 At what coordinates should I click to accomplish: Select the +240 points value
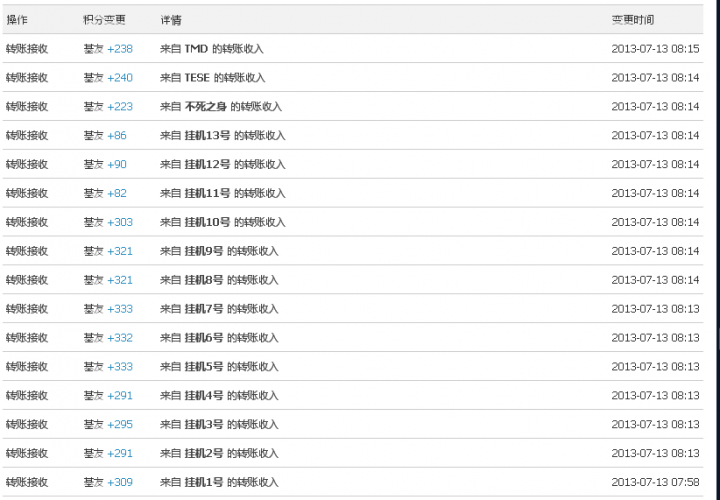(120, 78)
